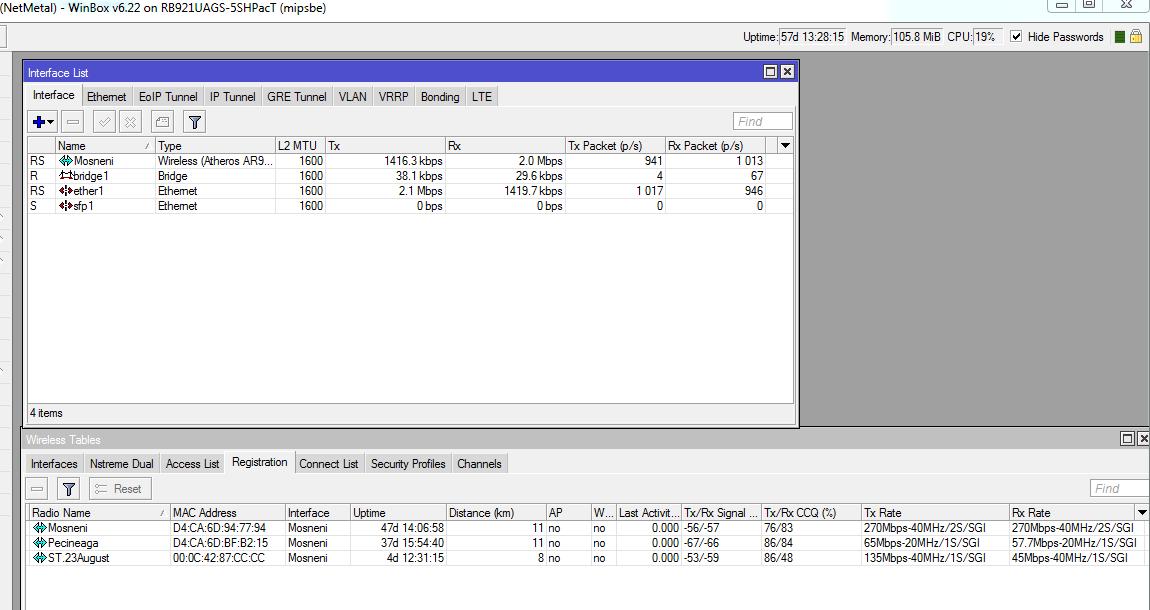Screen dimensions: 1150x610
Task: Toggle the Hide Passwords checkbox
Action: click(1016, 37)
